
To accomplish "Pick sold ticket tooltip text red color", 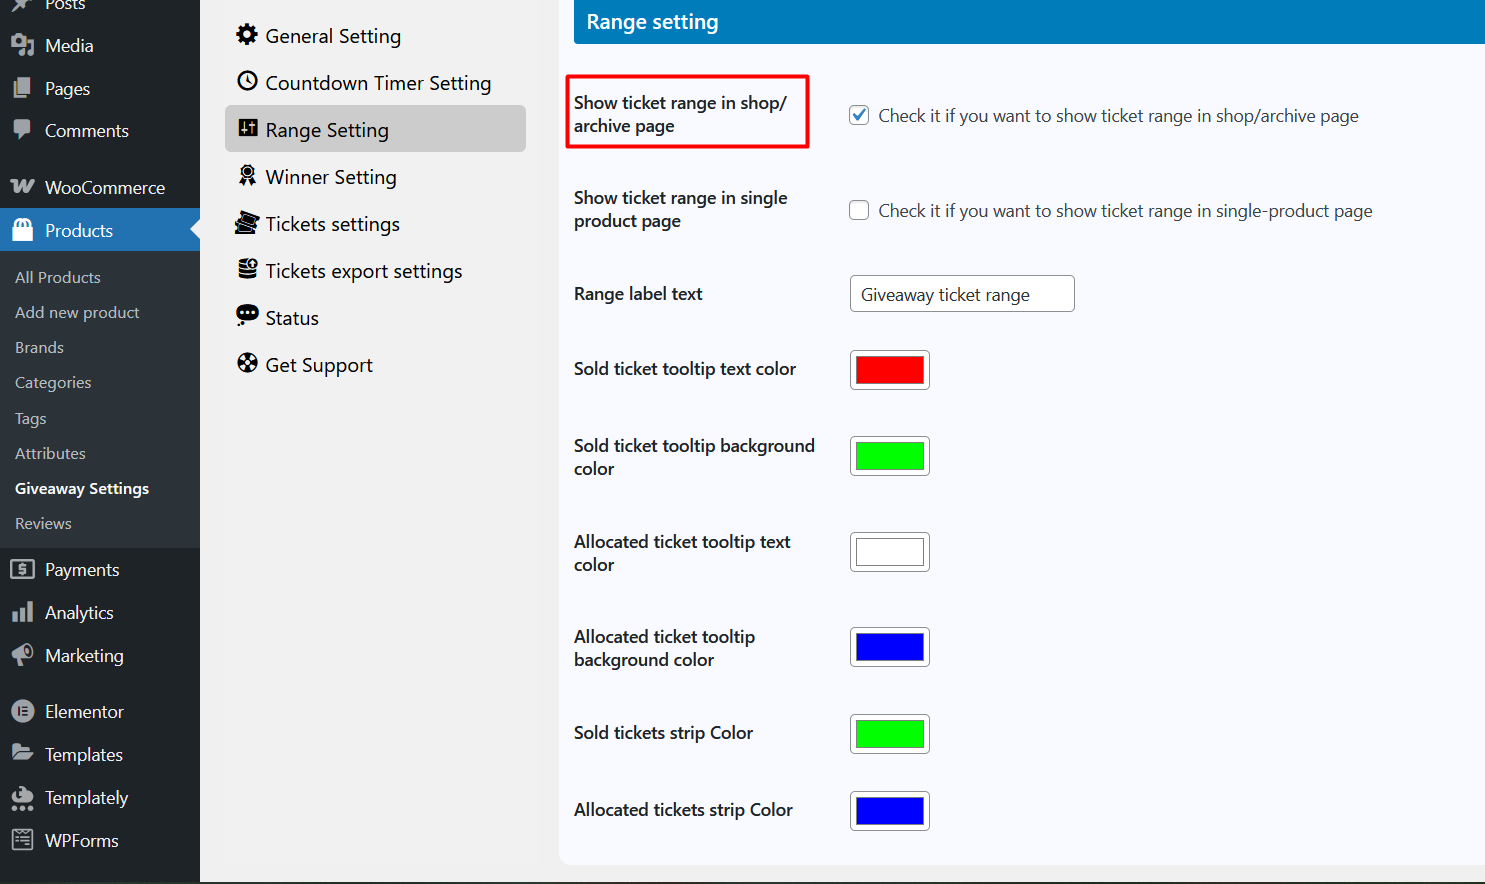I will [x=889, y=370].
